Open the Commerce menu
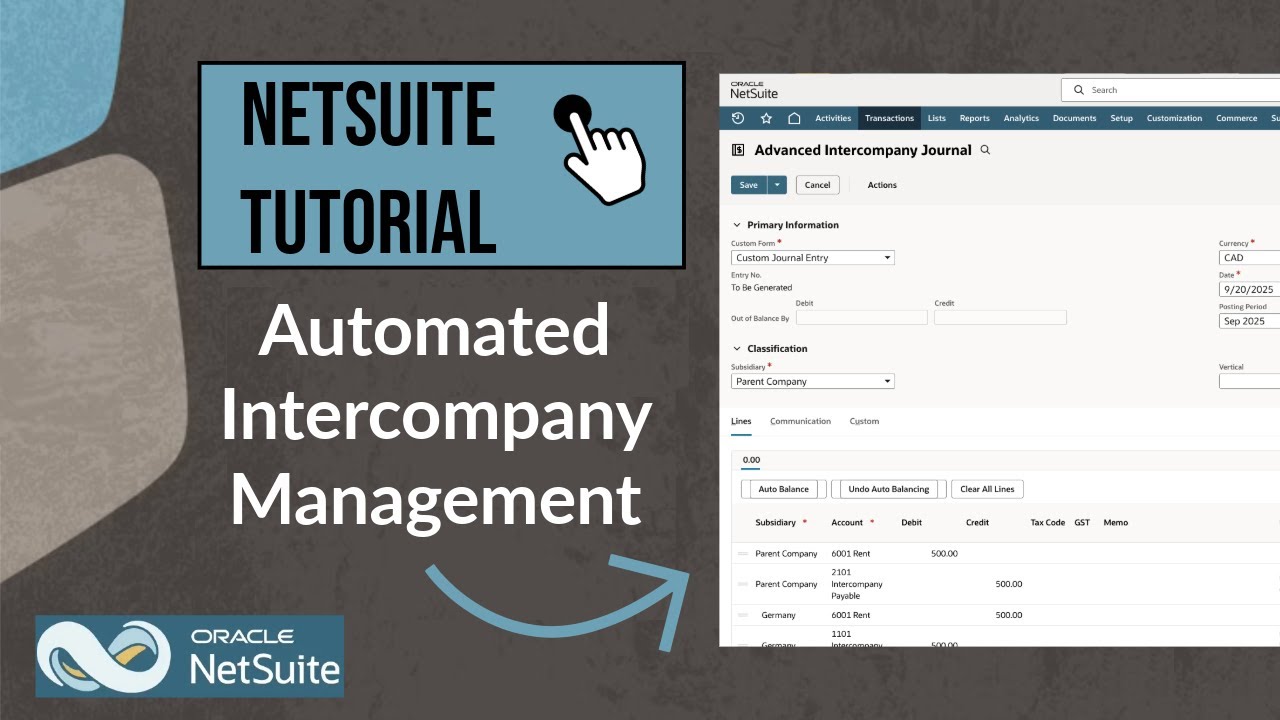 tap(1236, 118)
